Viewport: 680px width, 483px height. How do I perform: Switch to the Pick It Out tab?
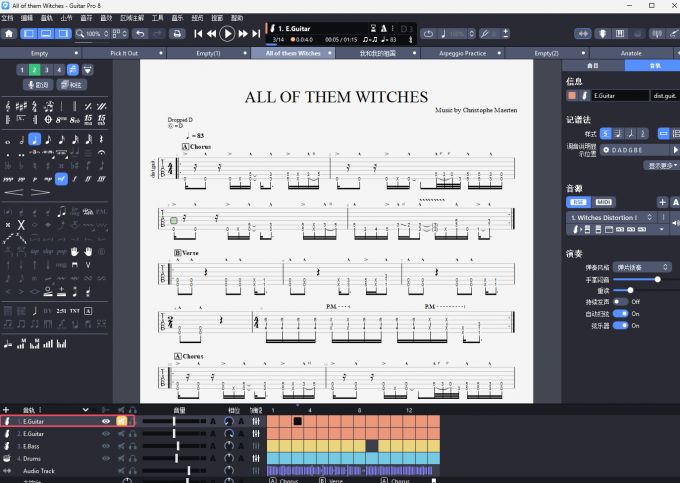tap(124, 53)
